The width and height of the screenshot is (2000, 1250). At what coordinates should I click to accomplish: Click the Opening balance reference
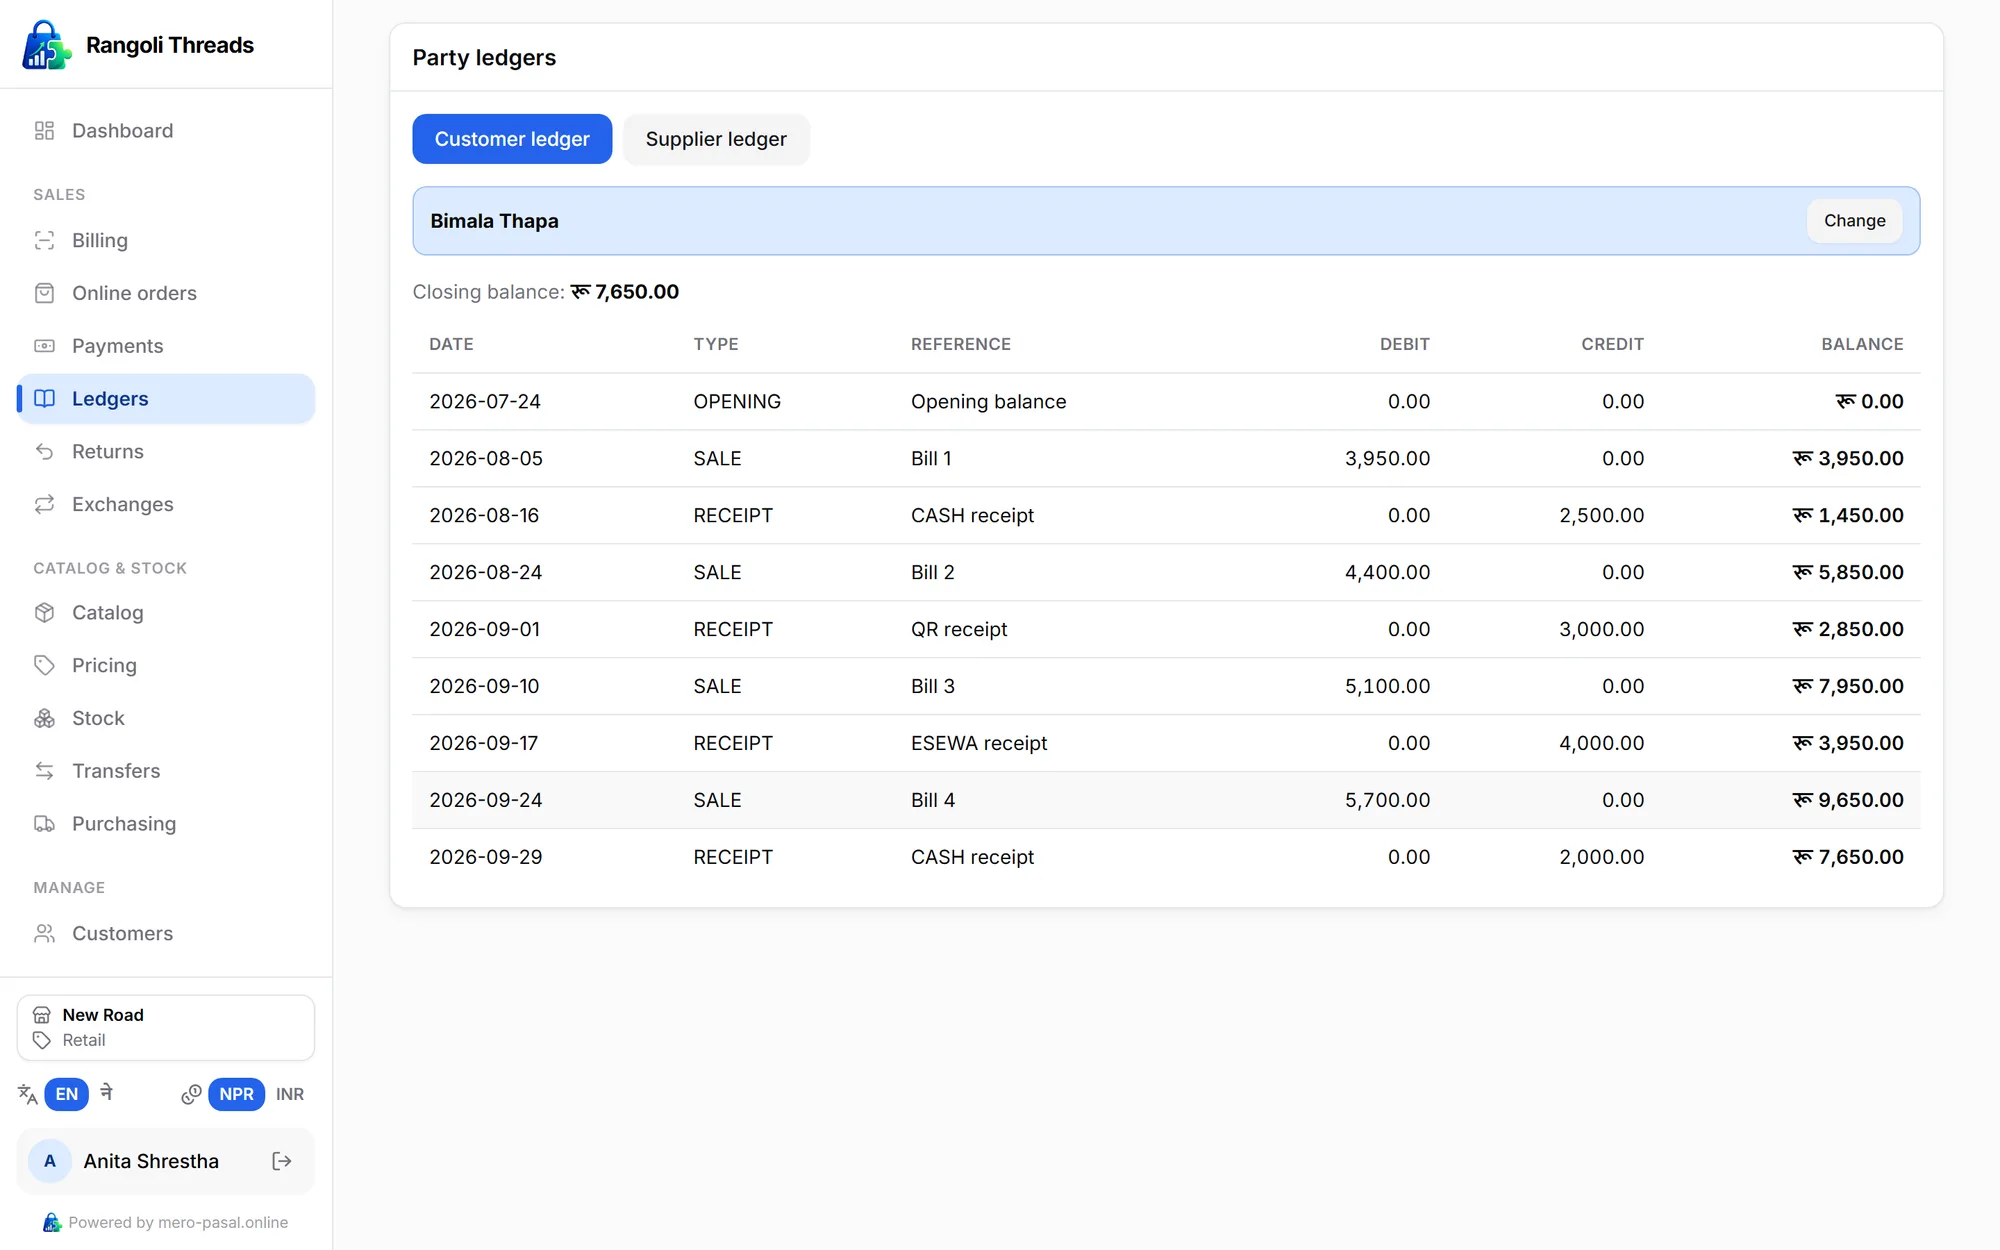point(988,401)
